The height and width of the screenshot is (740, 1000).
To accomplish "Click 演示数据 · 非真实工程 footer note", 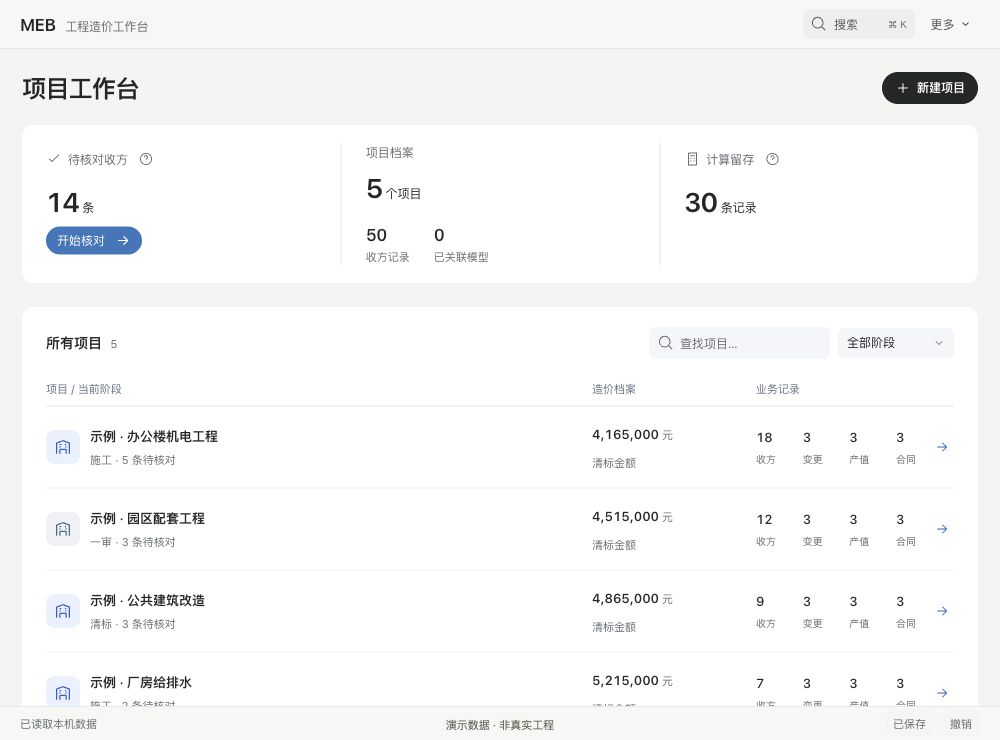I will [499, 725].
